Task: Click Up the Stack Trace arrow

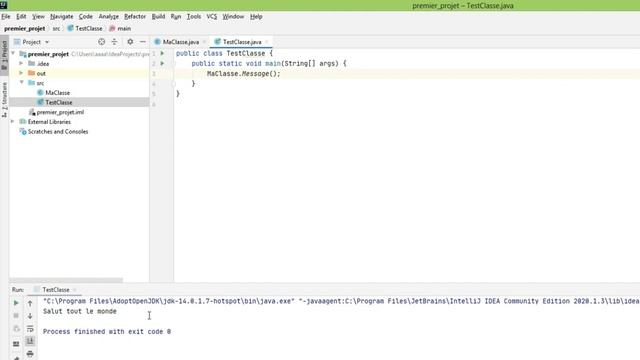Action: (30, 303)
